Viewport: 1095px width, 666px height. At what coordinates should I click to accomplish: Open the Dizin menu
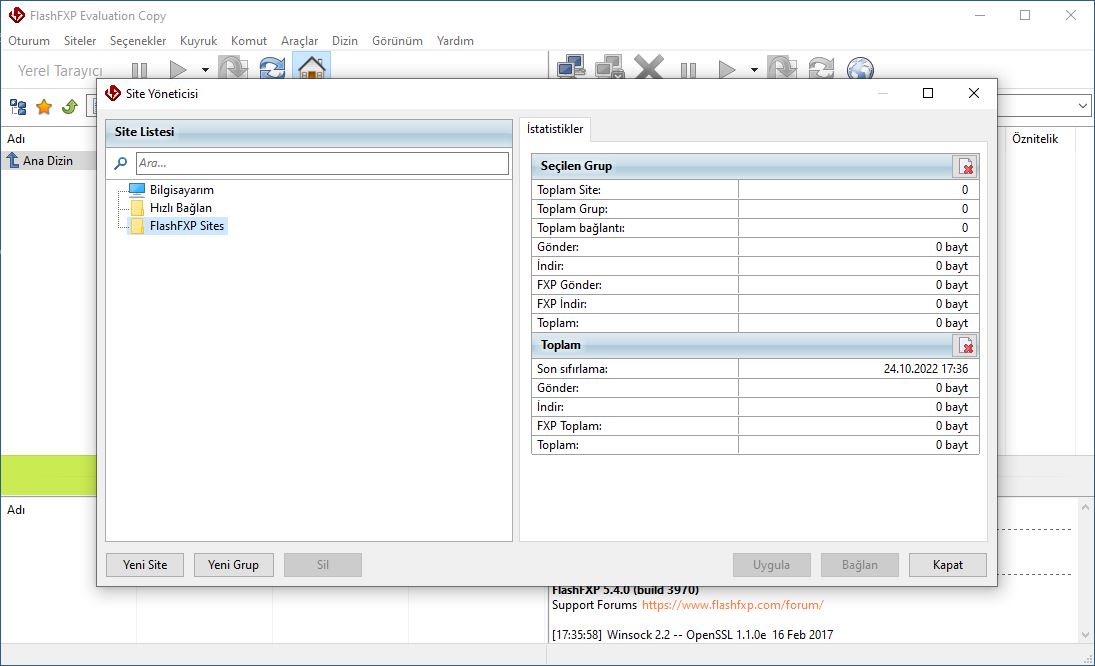344,40
